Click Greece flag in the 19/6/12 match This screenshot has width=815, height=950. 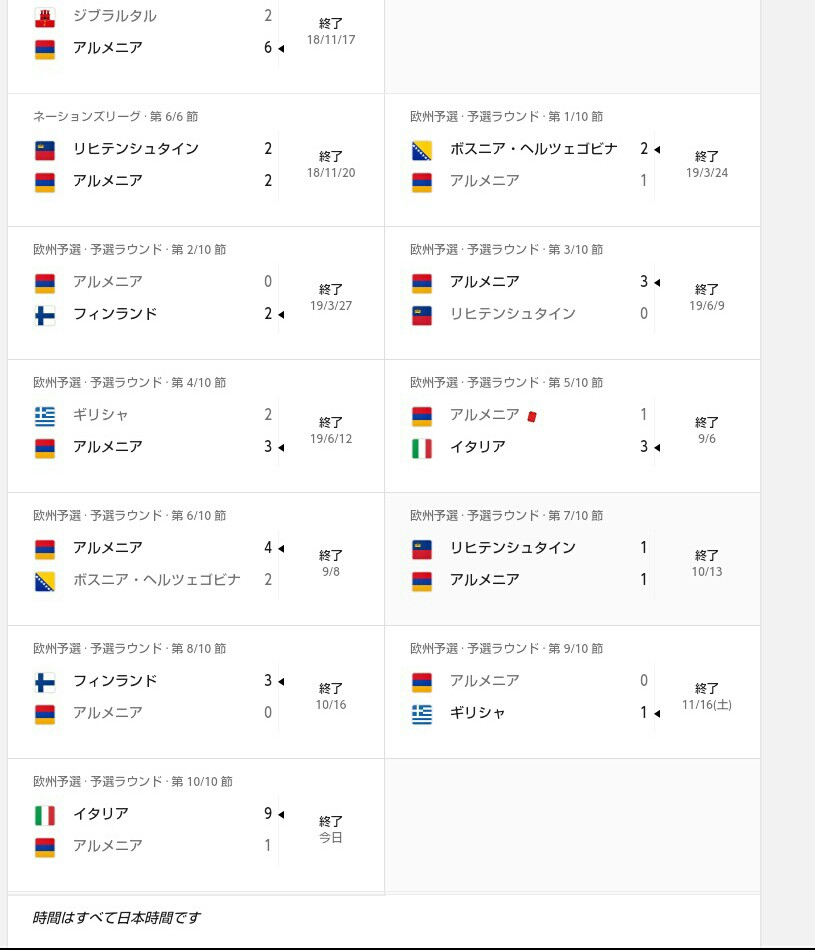[x=45, y=416]
